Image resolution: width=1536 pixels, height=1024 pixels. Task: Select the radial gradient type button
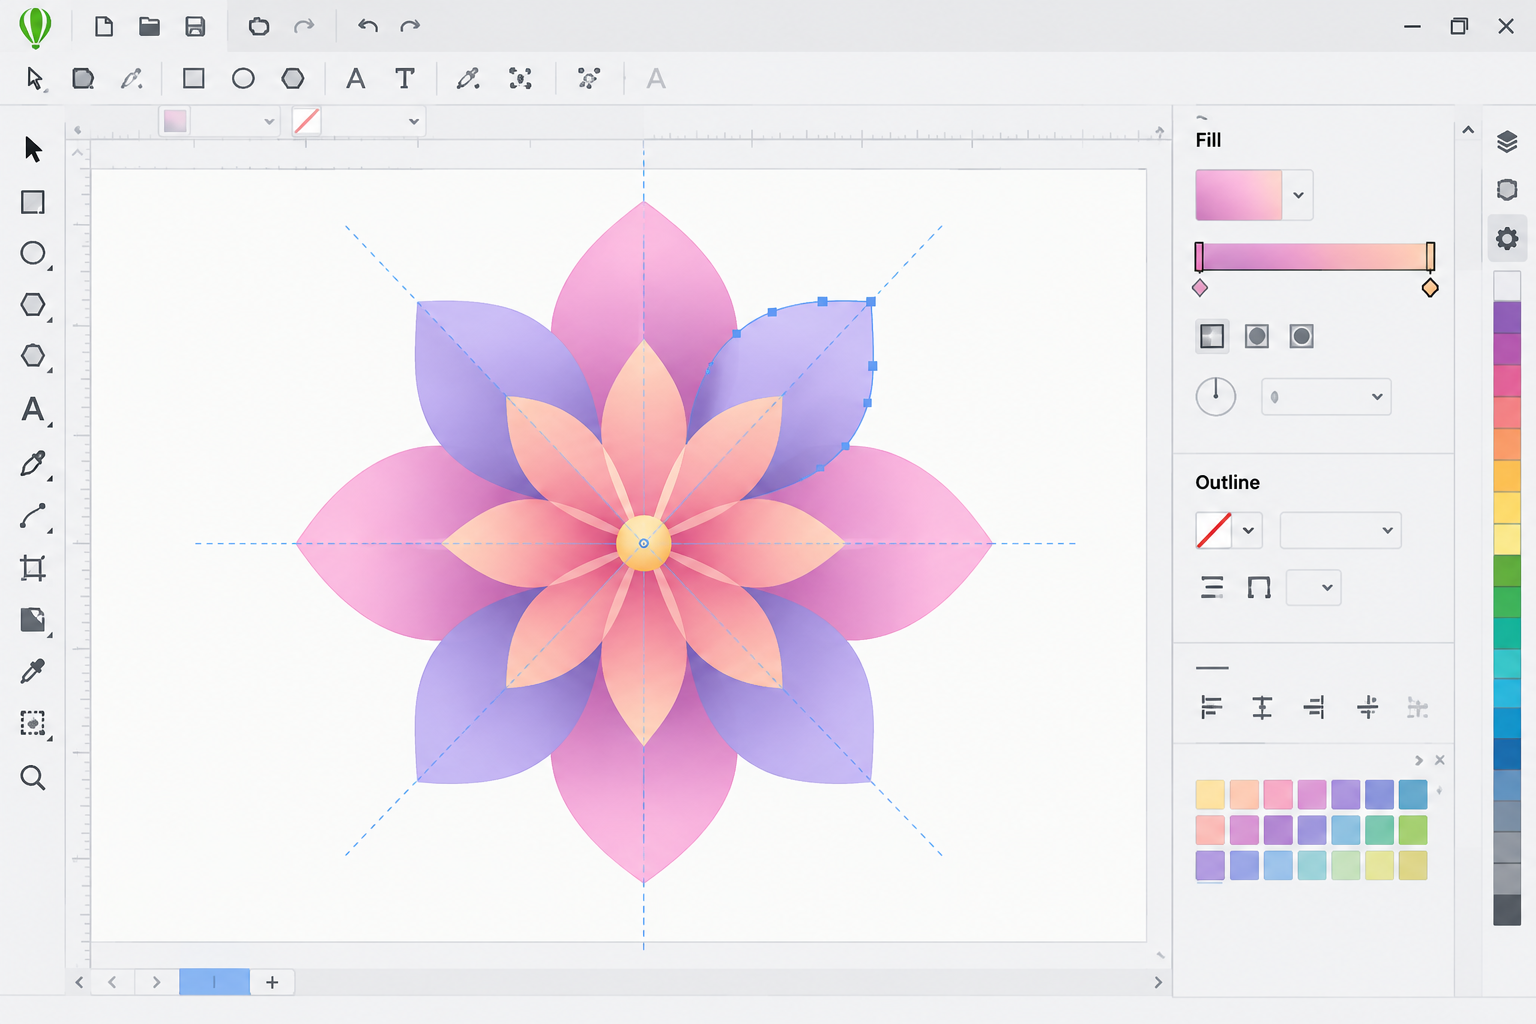[x=1257, y=336]
